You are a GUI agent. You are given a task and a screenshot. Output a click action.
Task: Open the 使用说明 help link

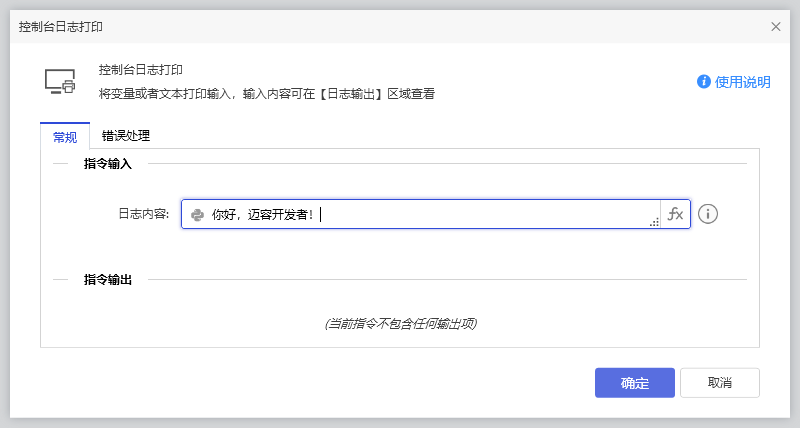coord(742,82)
